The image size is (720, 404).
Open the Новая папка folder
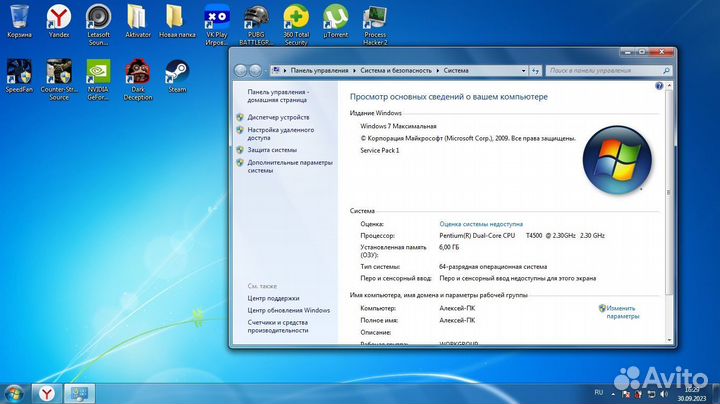point(177,22)
